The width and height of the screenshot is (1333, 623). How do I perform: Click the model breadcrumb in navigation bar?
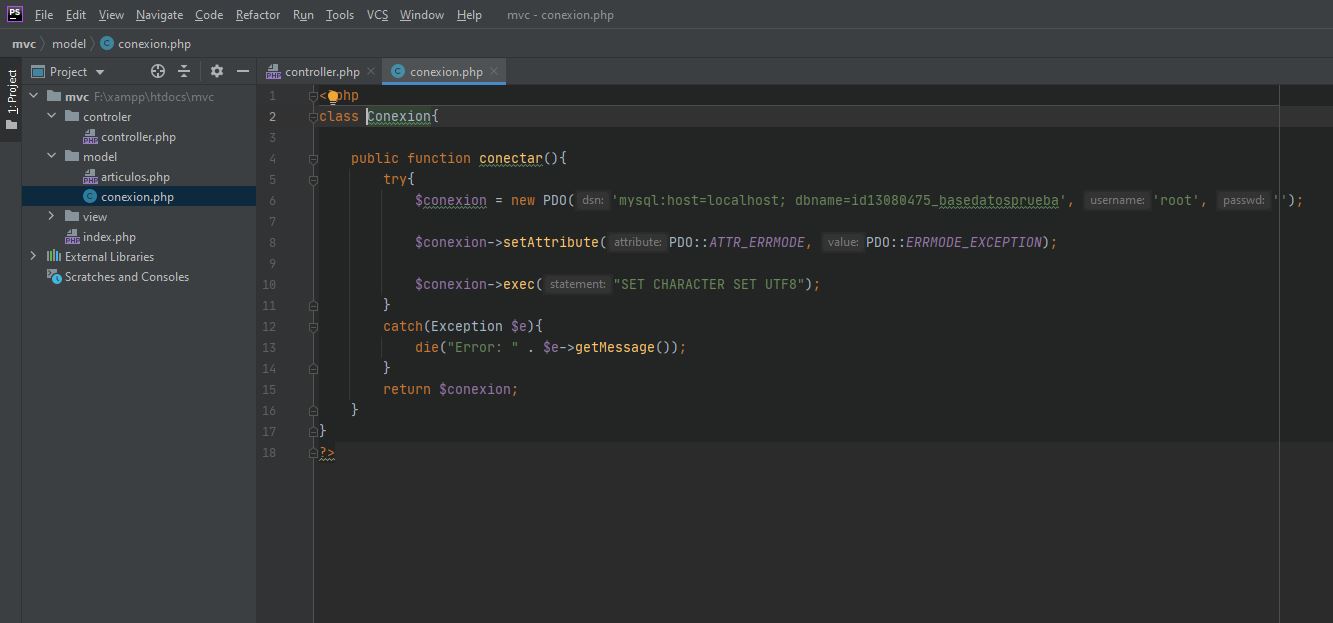point(69,44)
